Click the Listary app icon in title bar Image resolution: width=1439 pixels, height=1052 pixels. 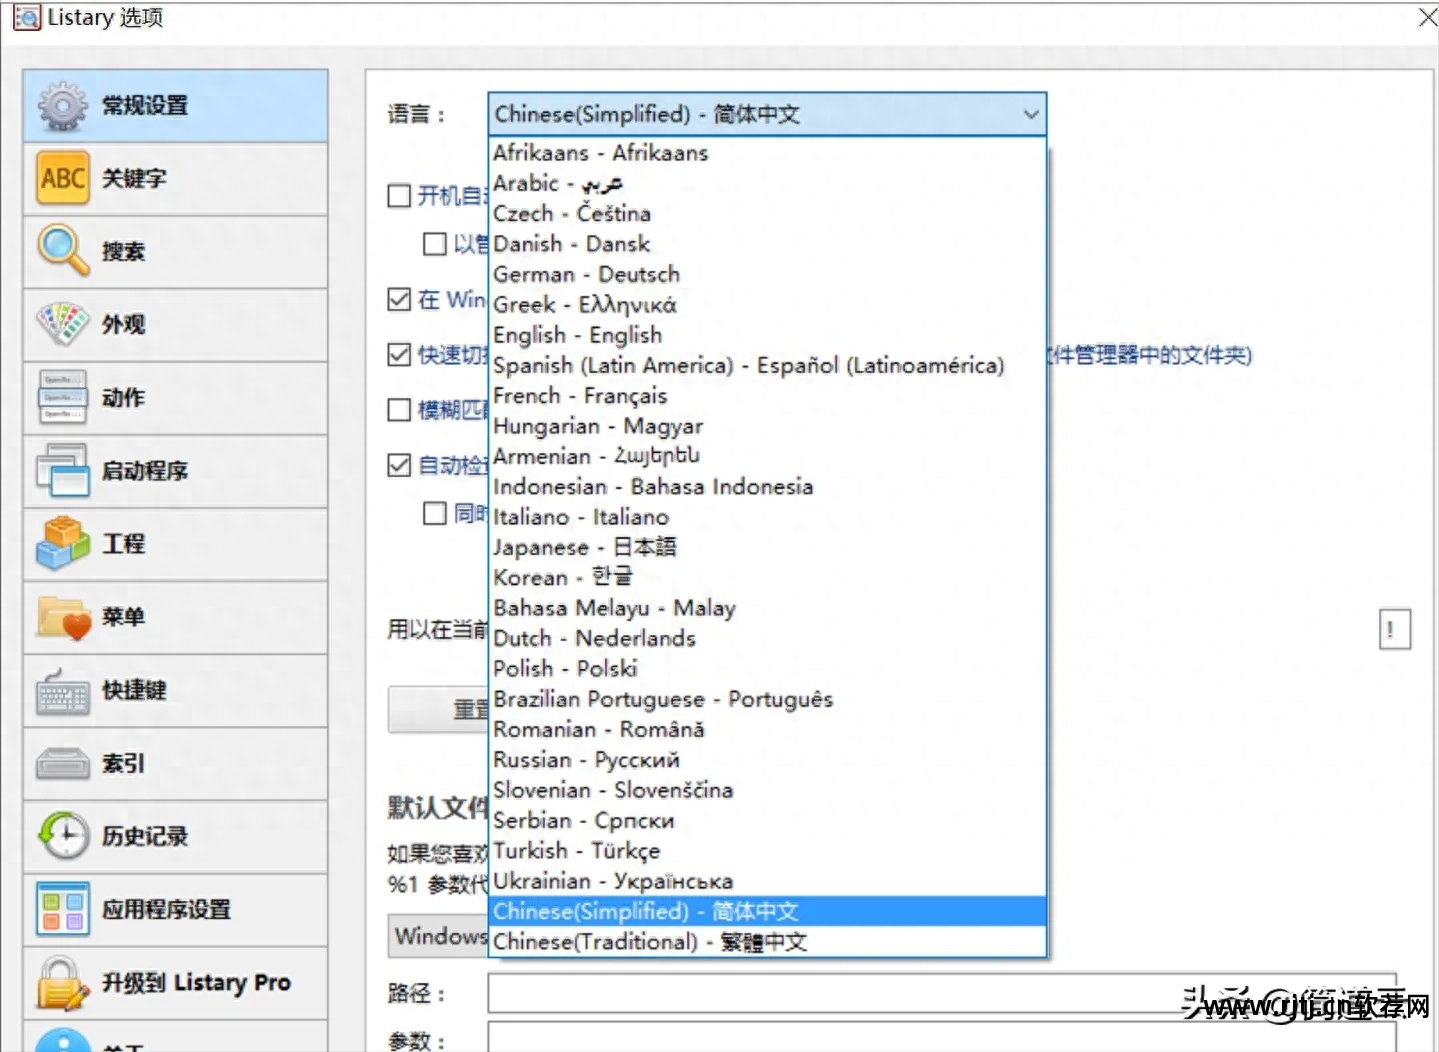click(x=27, y=17)
